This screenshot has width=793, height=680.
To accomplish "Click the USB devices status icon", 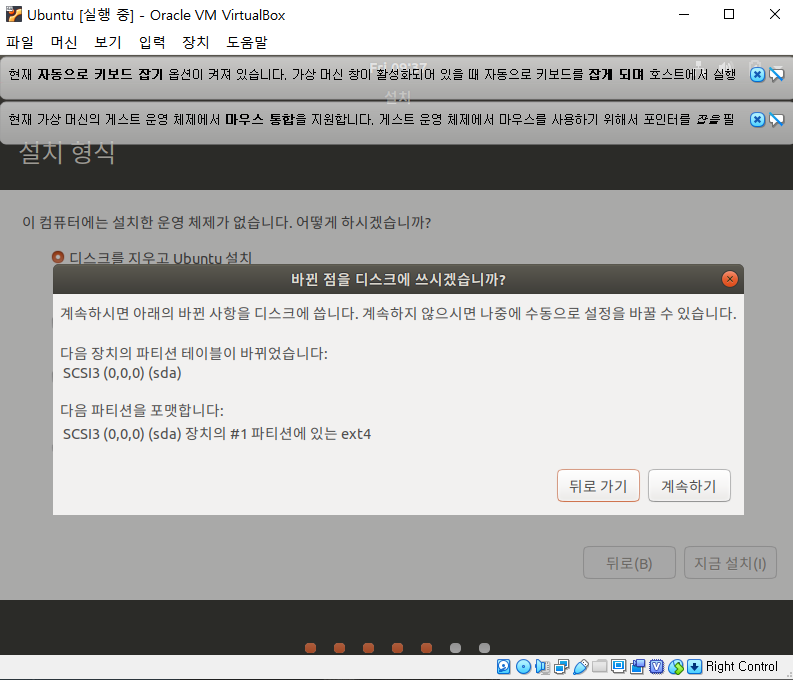I will point(581,667).
